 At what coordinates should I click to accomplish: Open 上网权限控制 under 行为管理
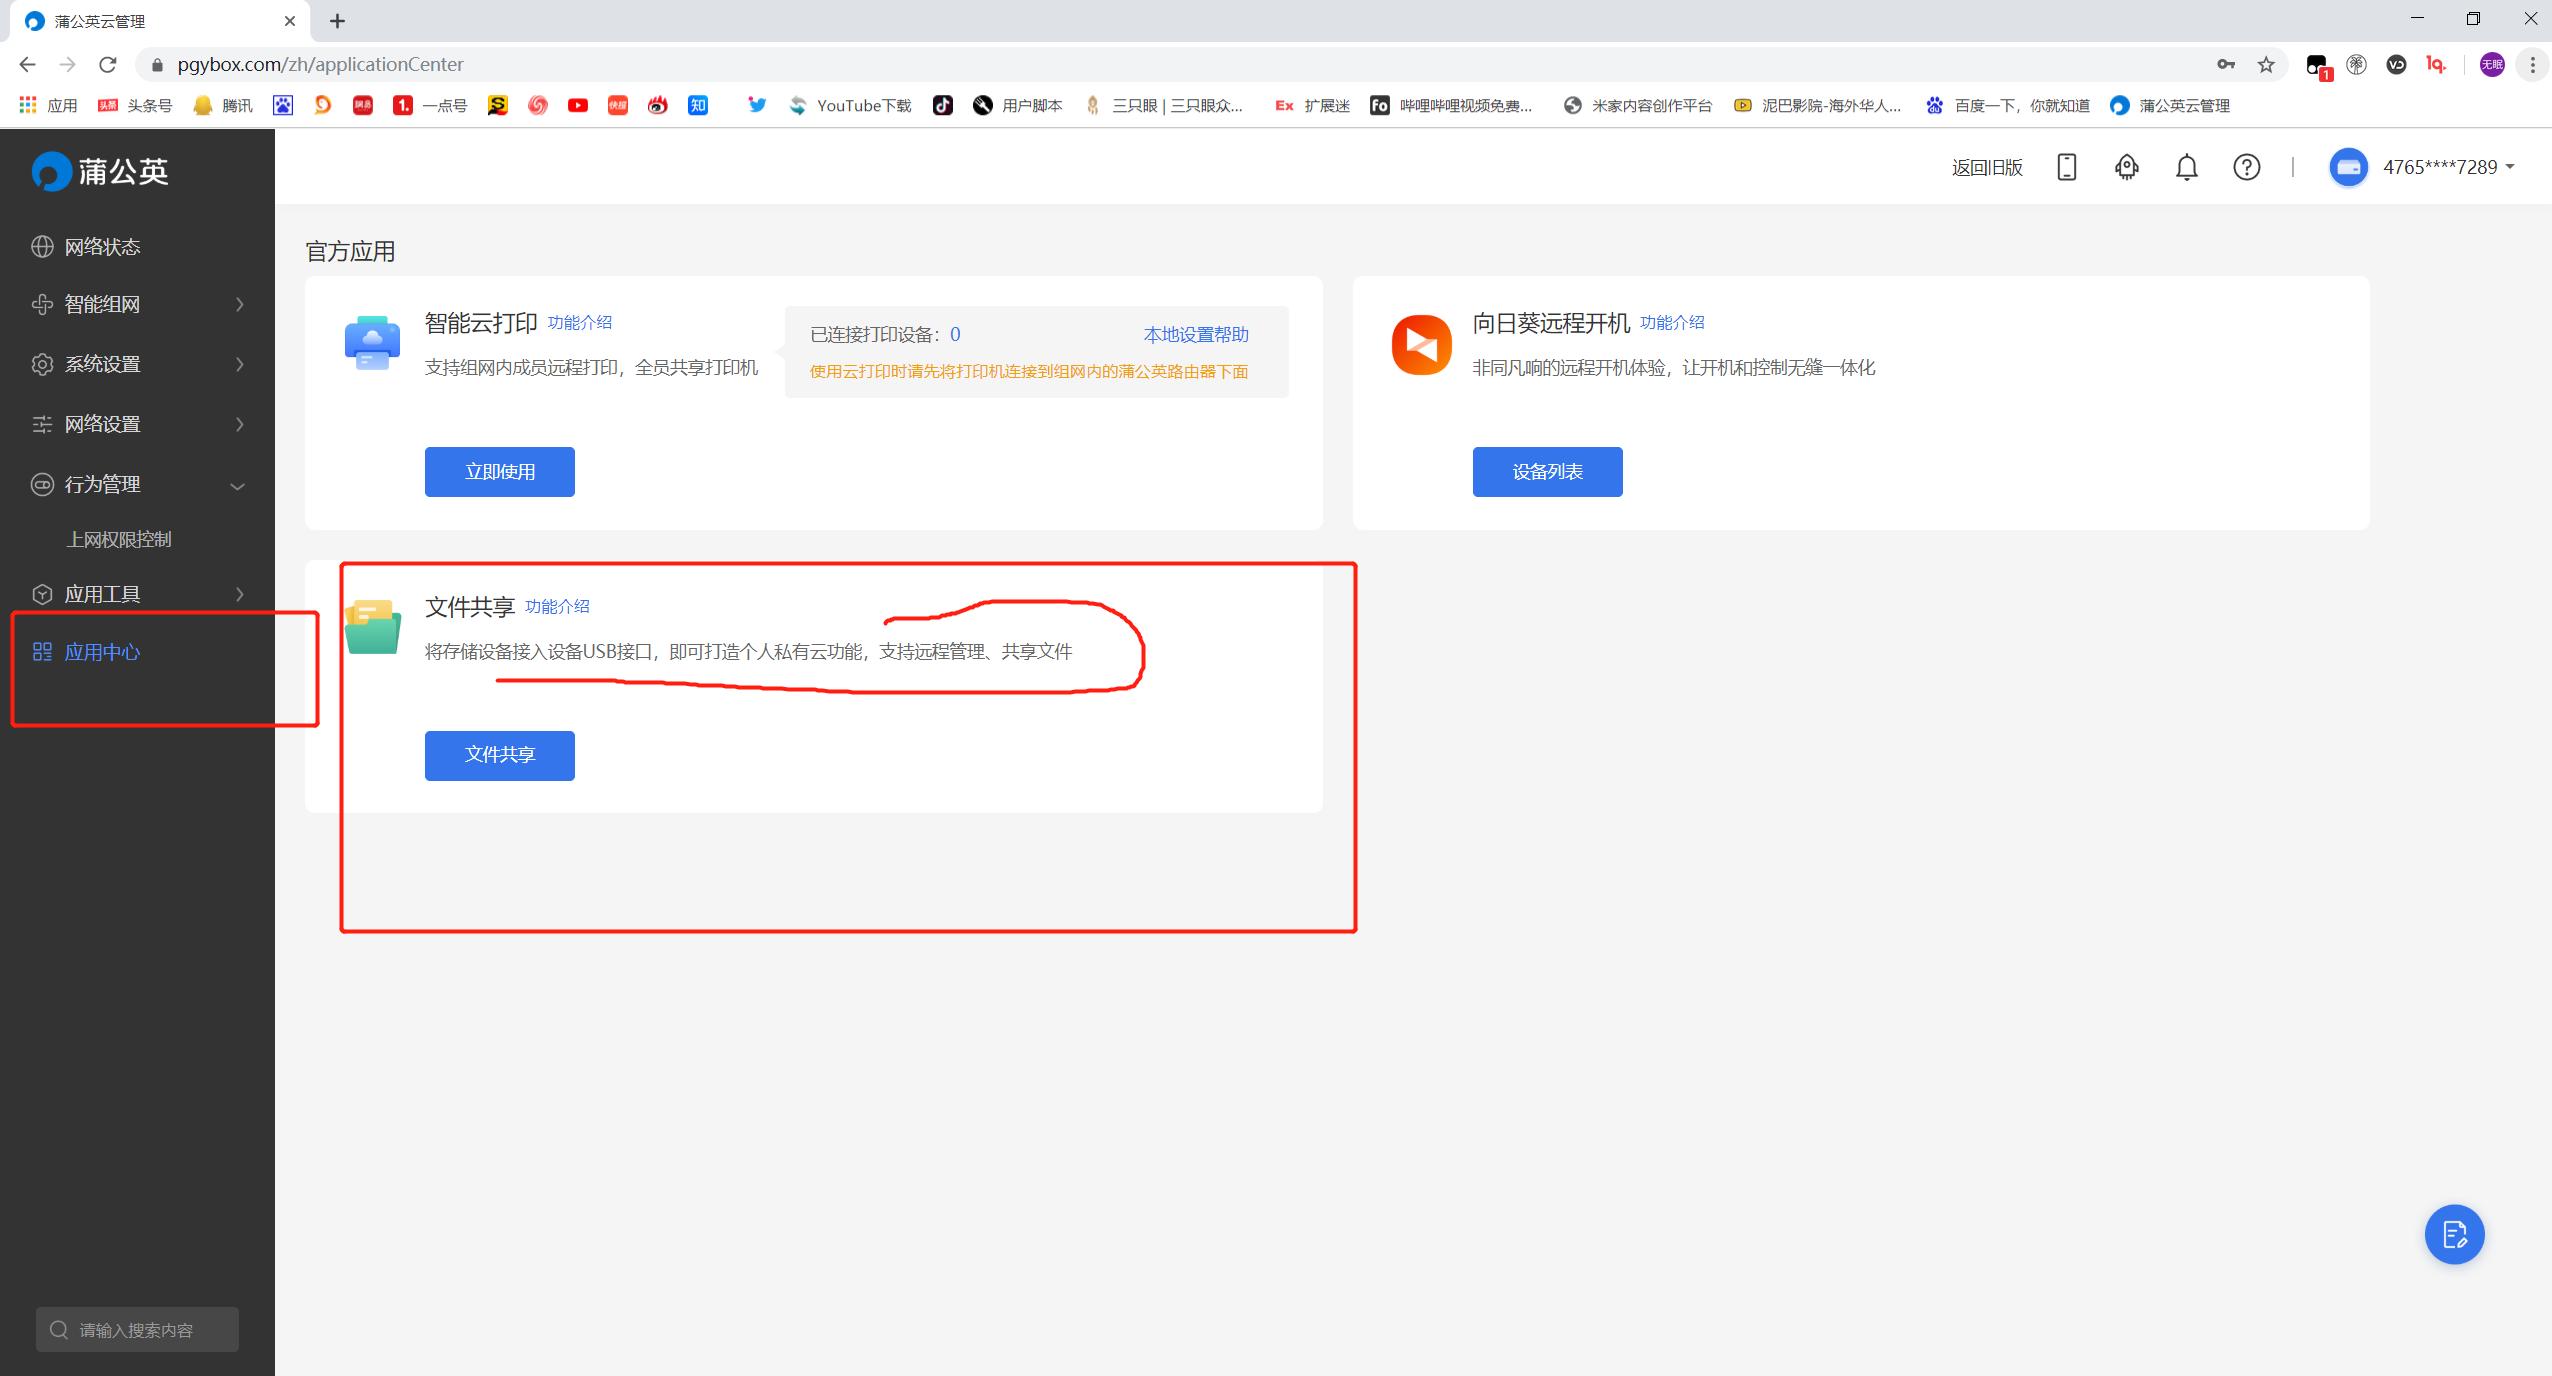[120, 539]
